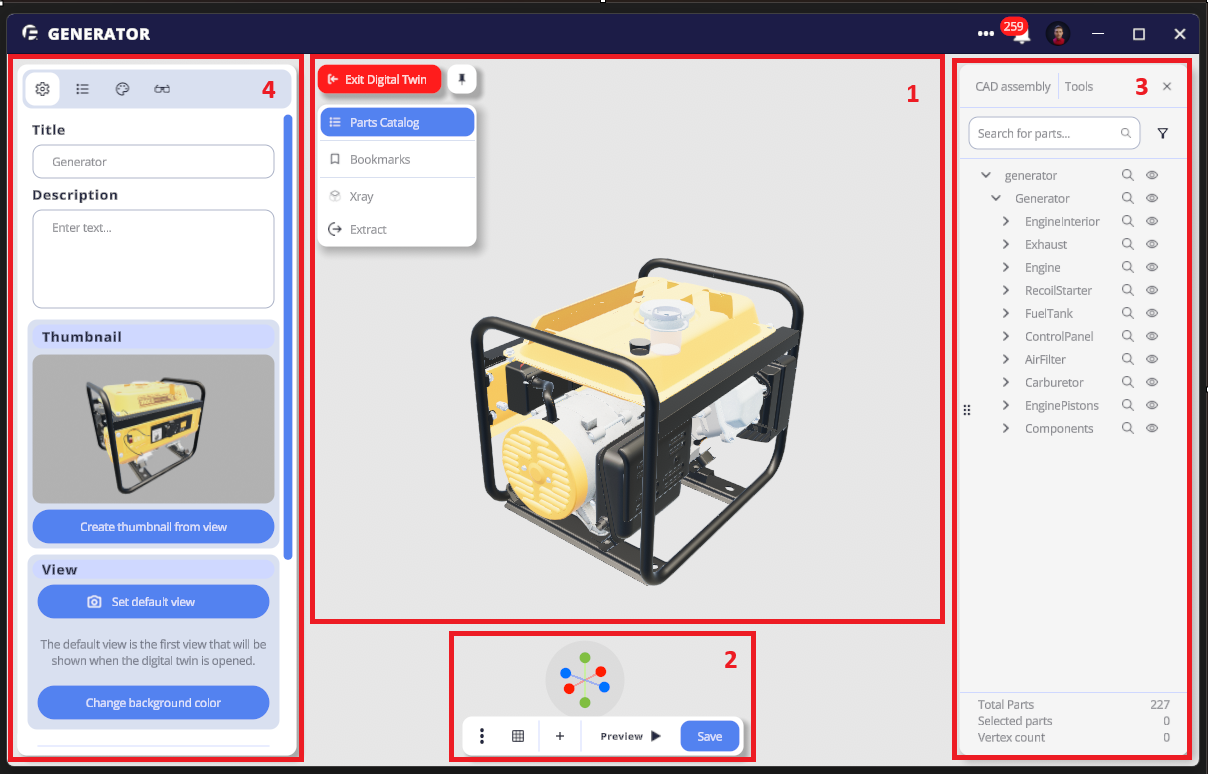Expand the AirFilter tree node
Viewport: 1208px width, 774px height.
point(1006,359)
